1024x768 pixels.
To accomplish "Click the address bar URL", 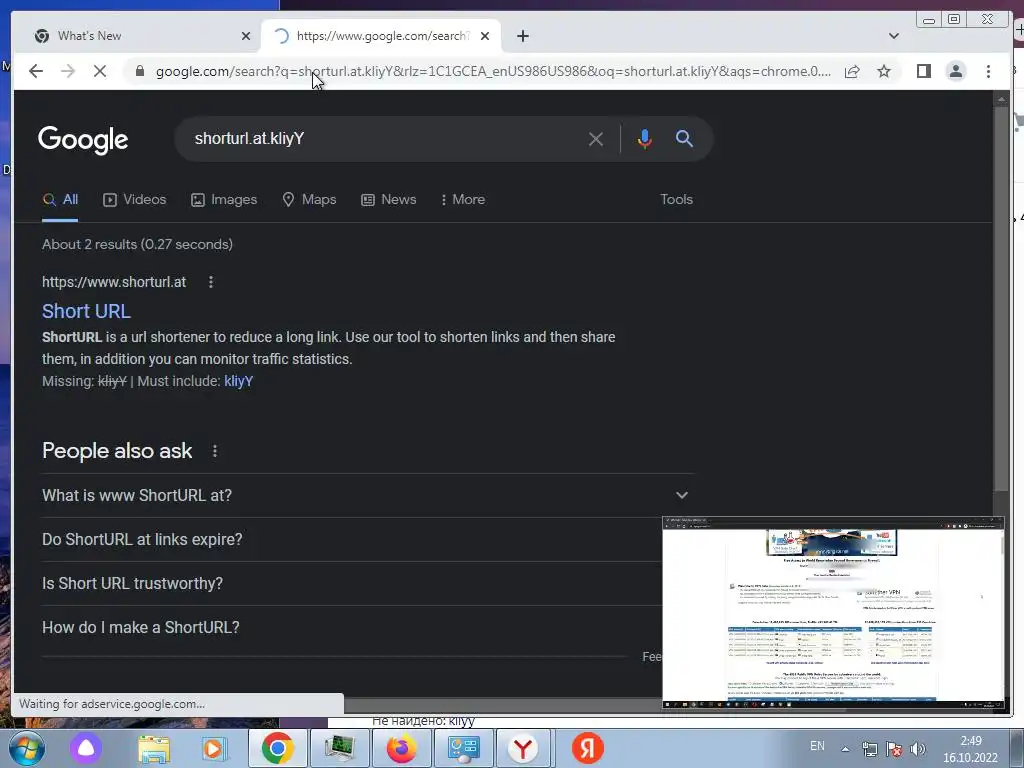I will (493, 71).
